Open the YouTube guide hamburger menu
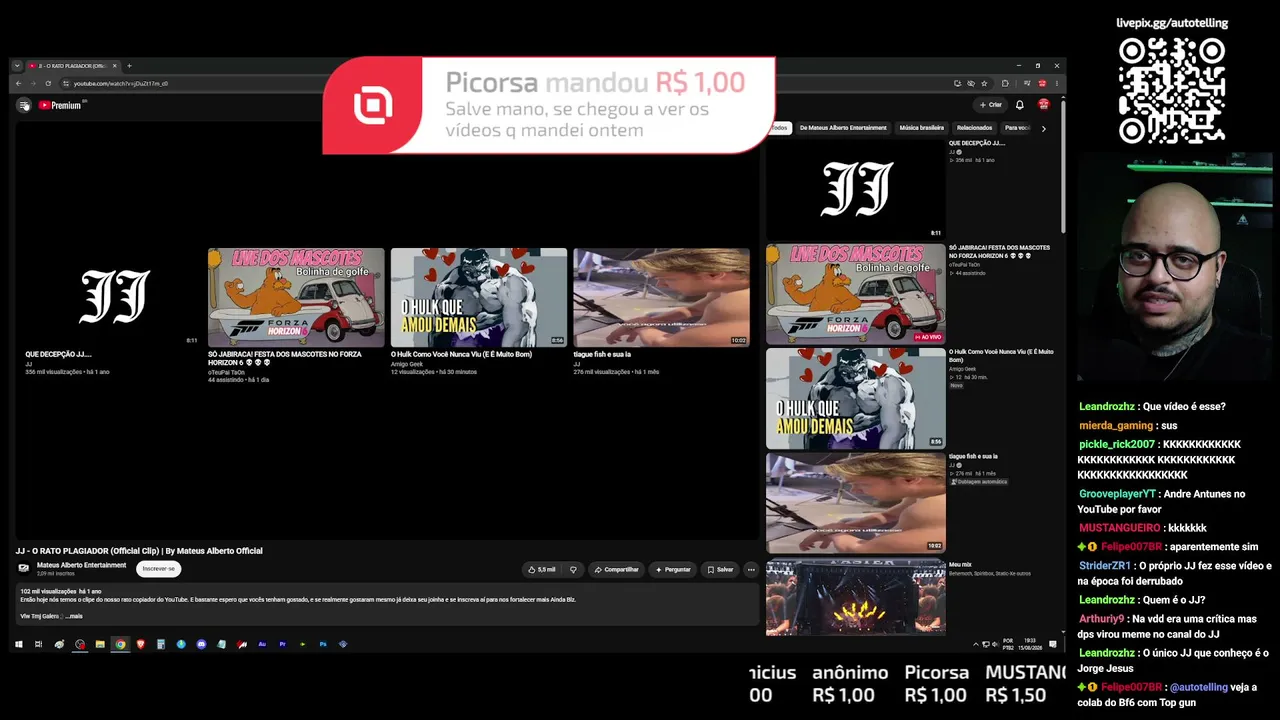The width and height of the screenshot is (1280, 720). pos(23,105)
